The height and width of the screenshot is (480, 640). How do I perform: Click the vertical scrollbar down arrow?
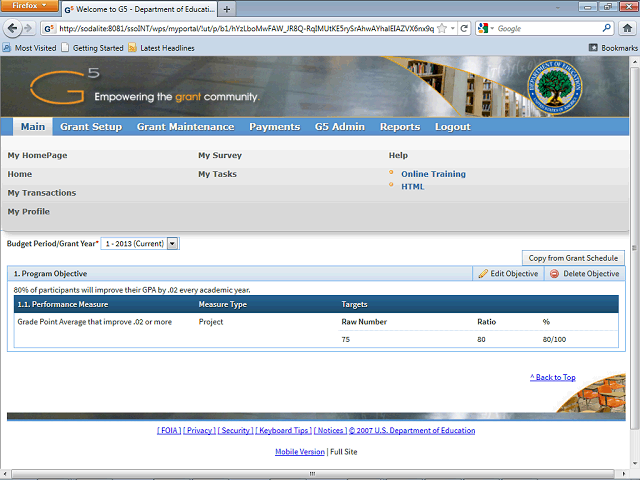635,464
